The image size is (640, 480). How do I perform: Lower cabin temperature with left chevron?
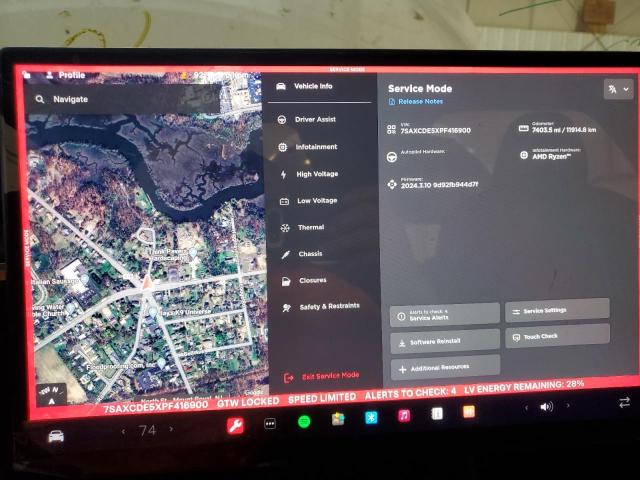click(123, 431)
